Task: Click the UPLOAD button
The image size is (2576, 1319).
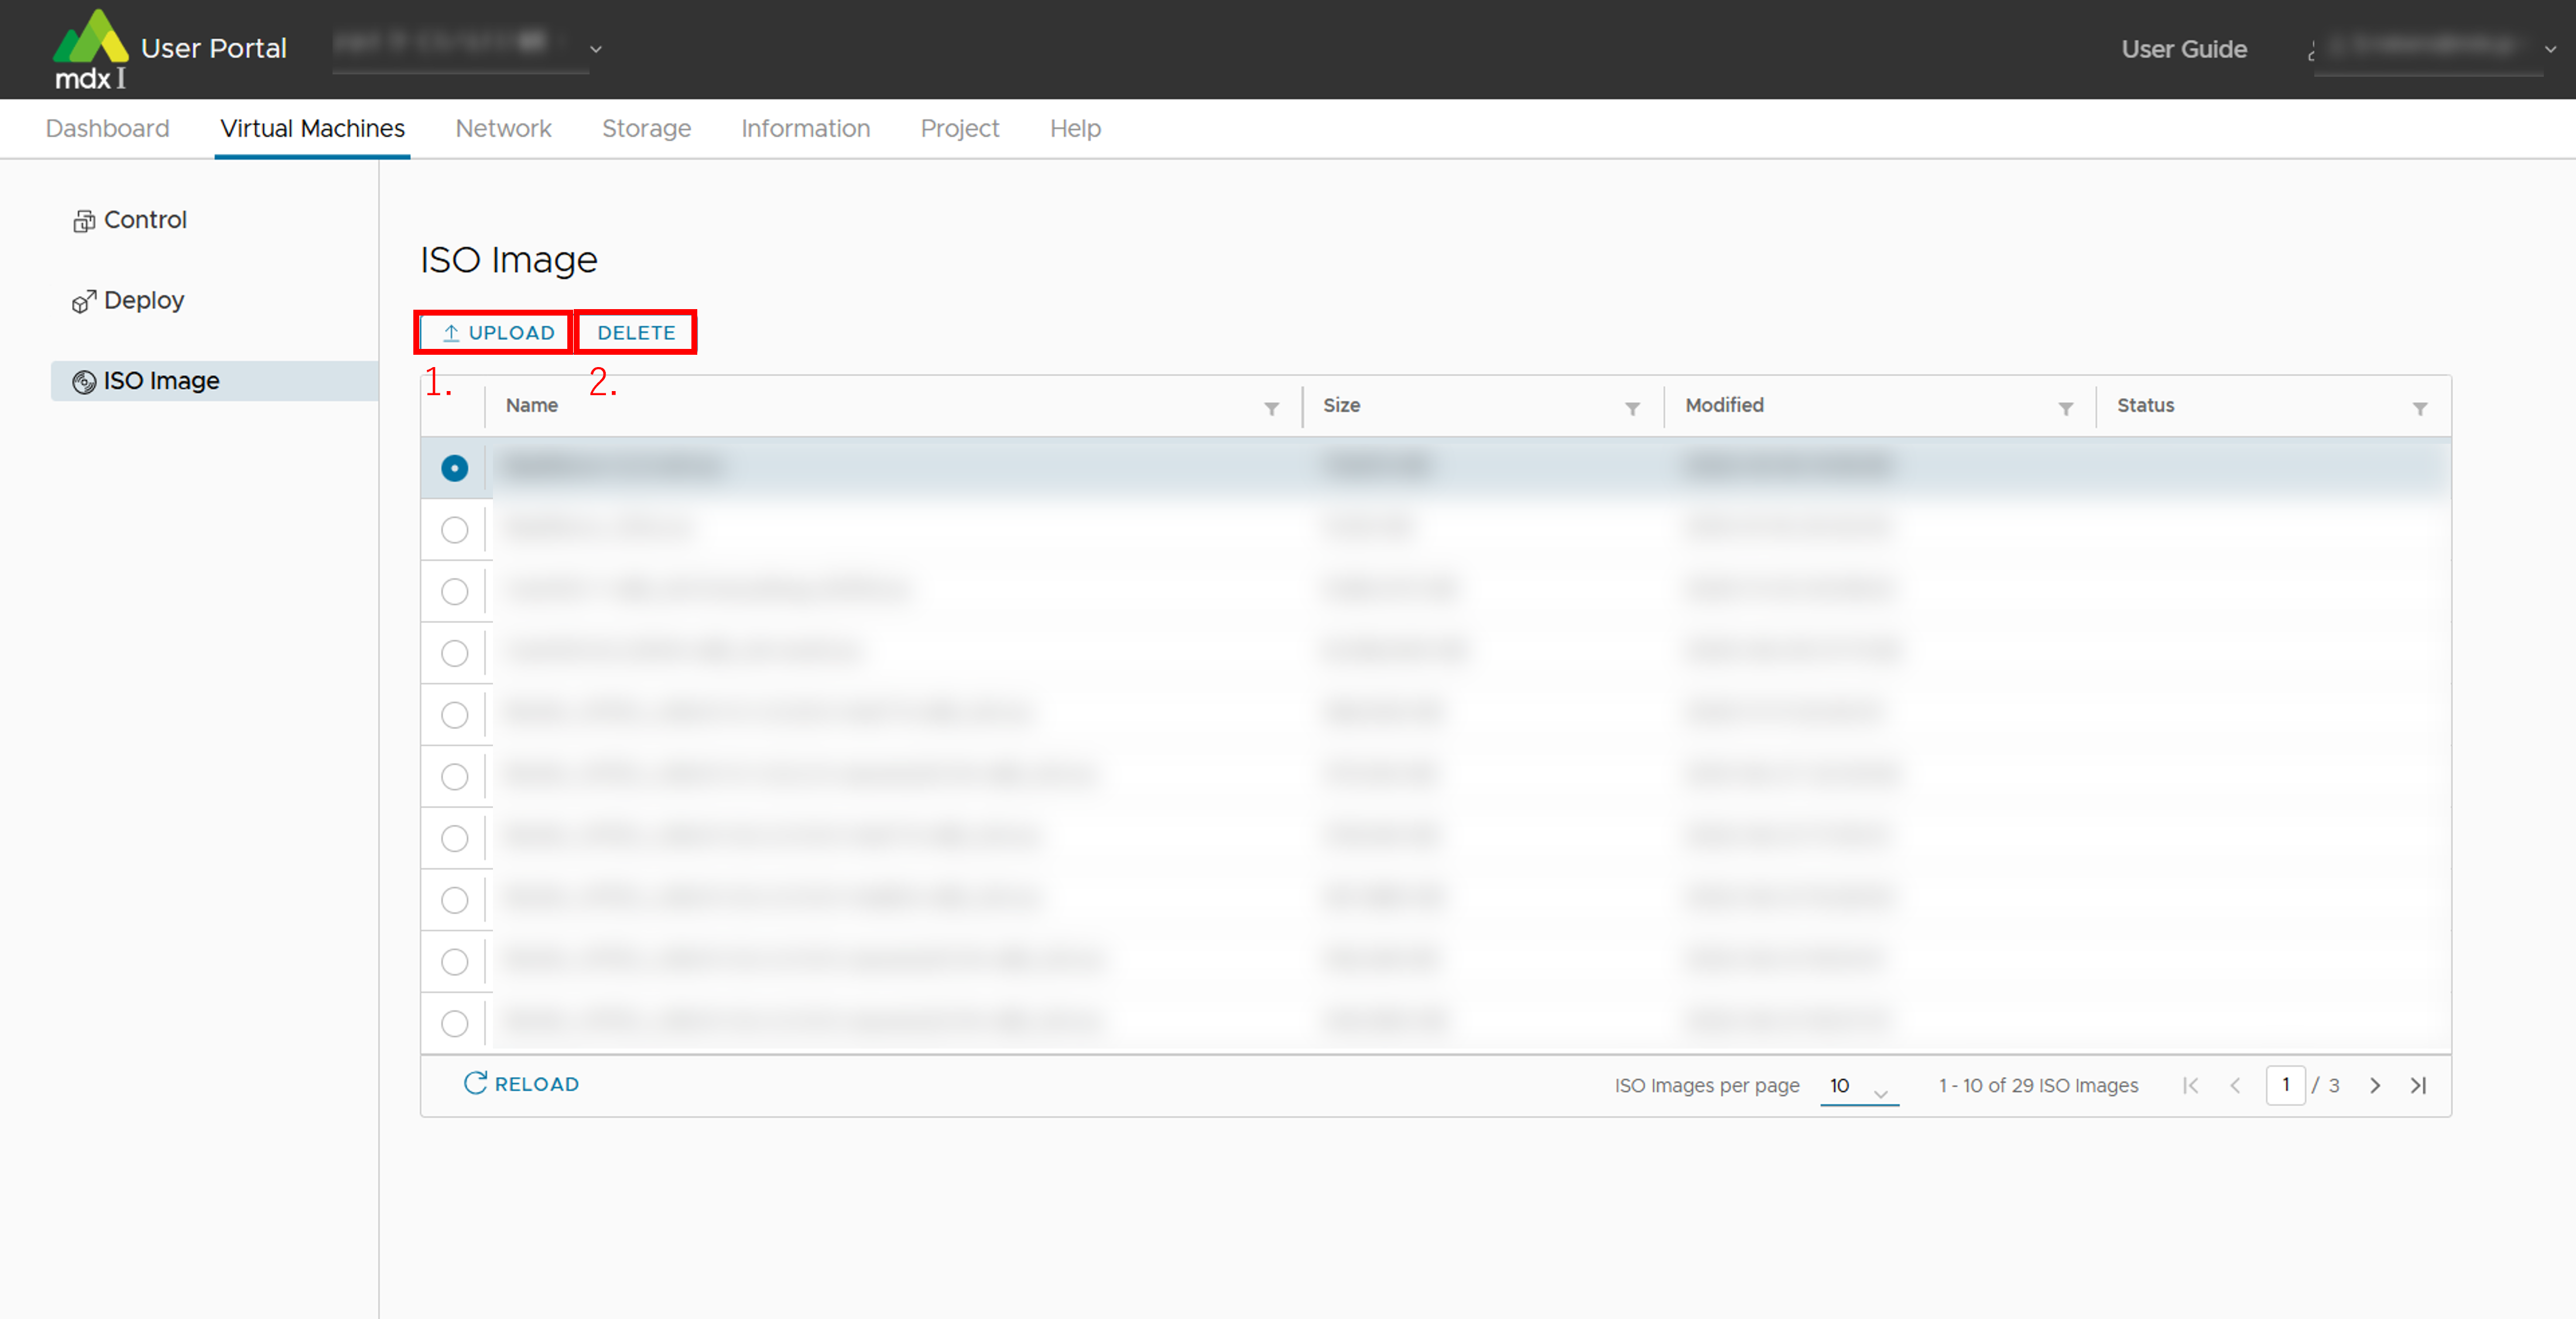Action: pos(496,332)
